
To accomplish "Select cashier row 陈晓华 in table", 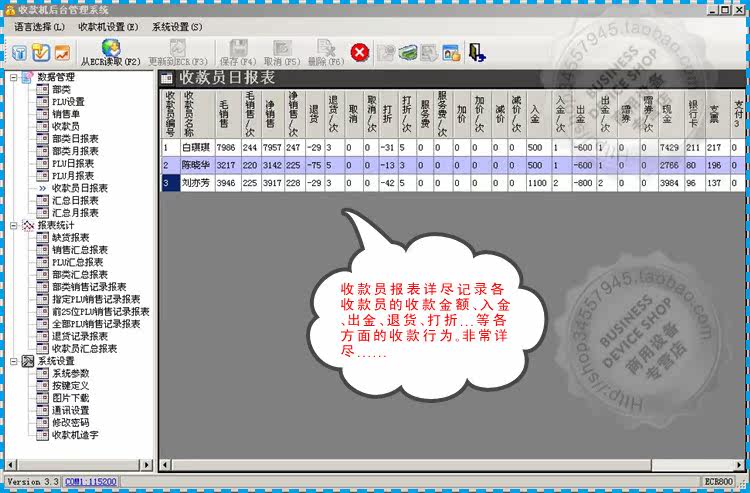I will click(x=452, y=165).
